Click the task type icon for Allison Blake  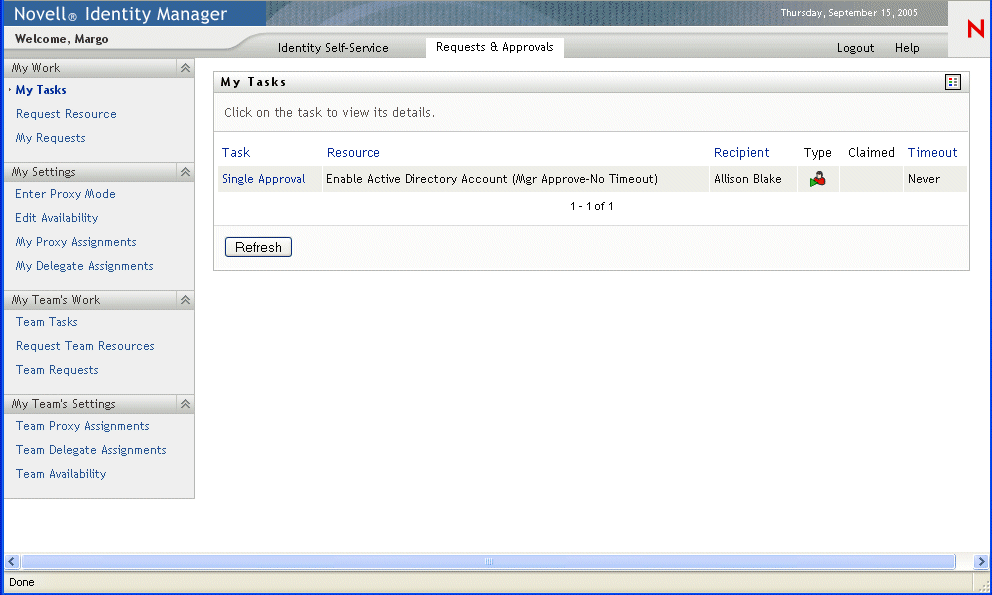[x=817, y=179]
